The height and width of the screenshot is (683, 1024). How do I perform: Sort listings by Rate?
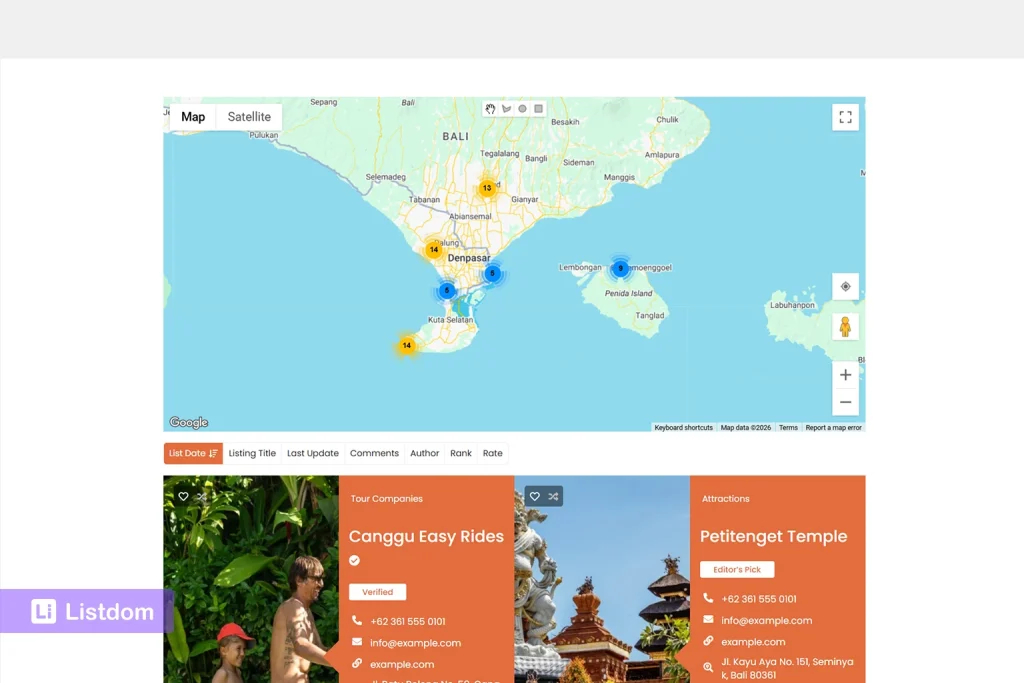(492, 453)
